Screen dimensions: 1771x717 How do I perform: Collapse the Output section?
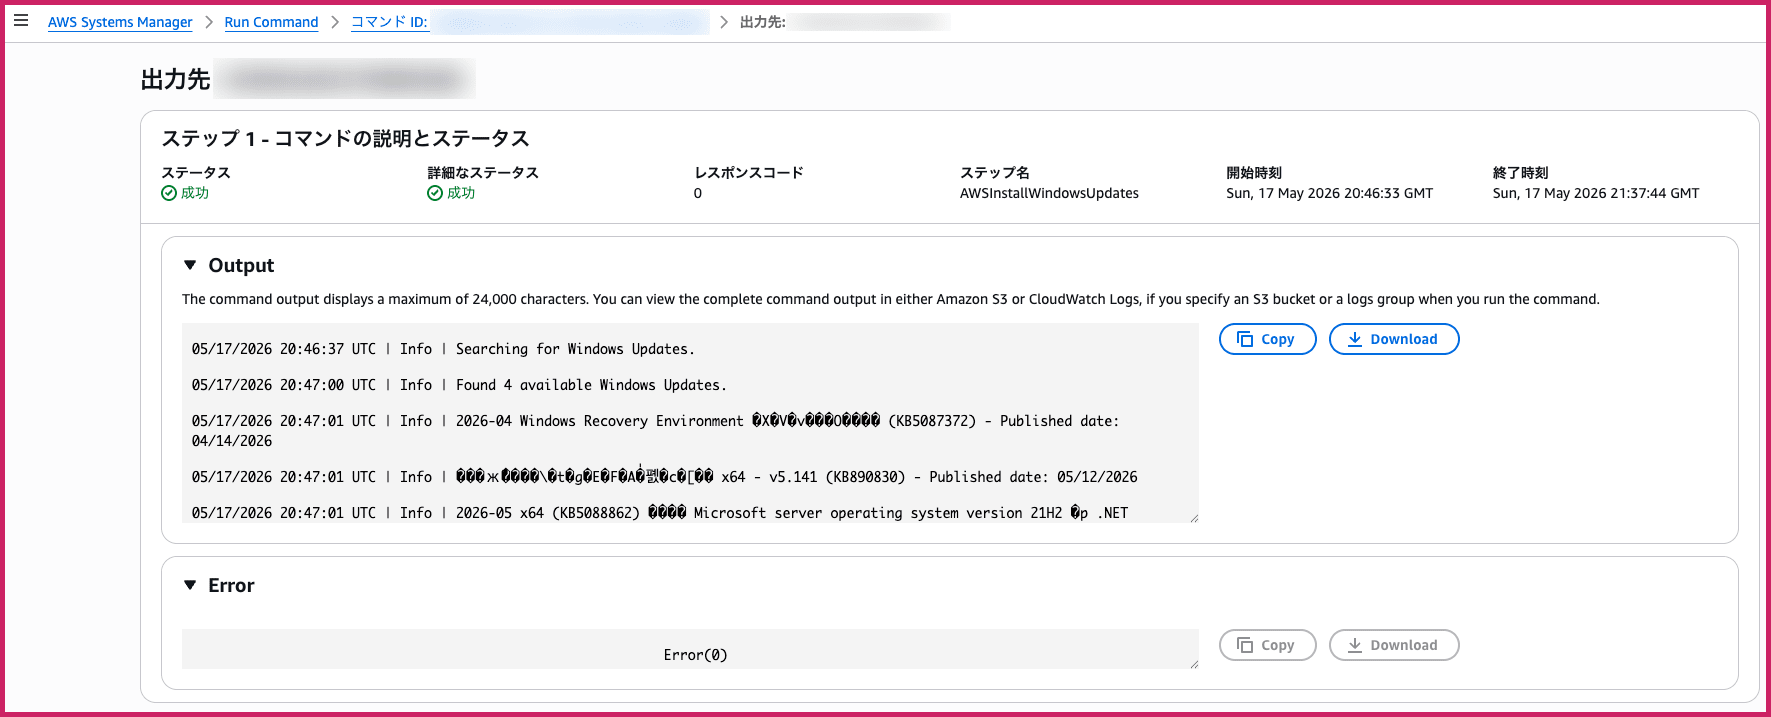pos(190,265)
